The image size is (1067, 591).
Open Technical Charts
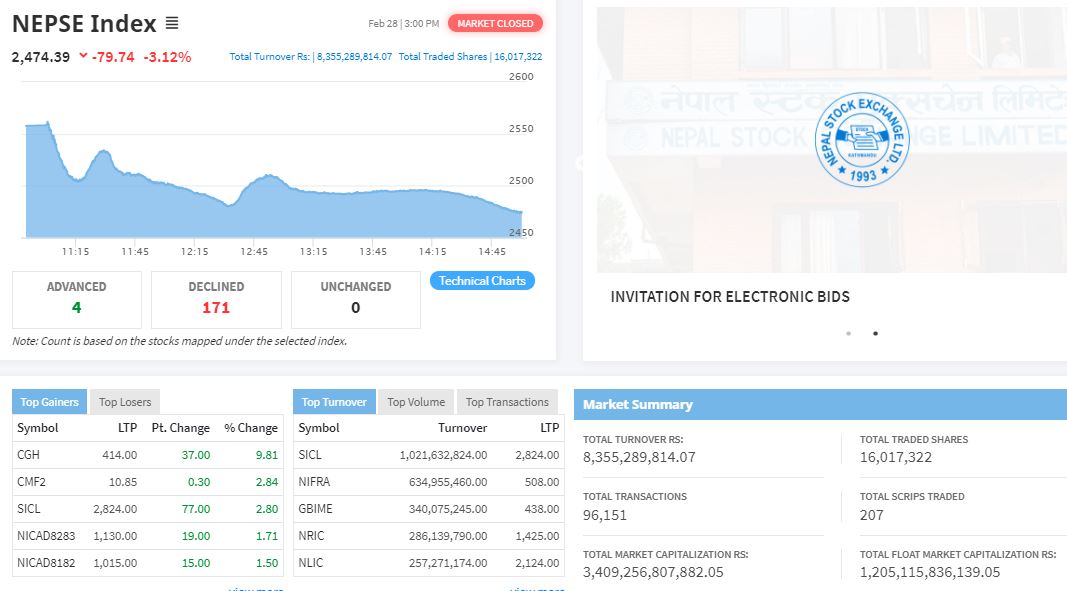[x=482, y=281]
